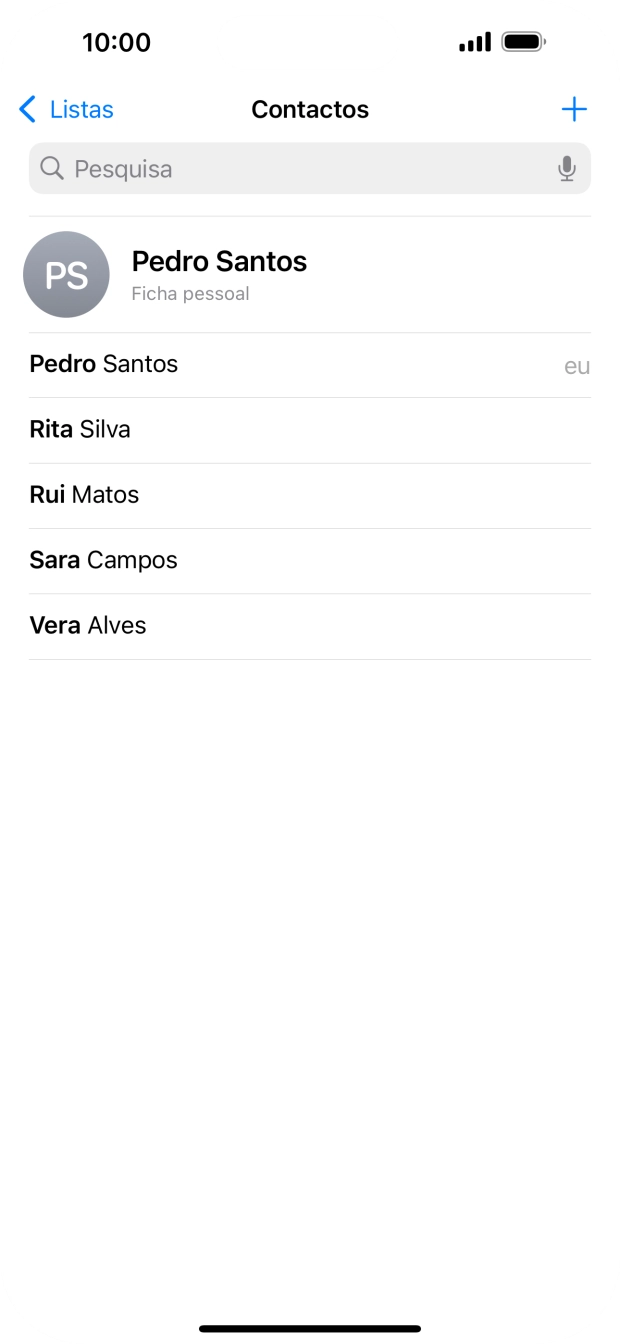Screen dimensions: 620x1344
Task: Tap the 10:00 clock in status bar
Action: [x=116, y=42]
